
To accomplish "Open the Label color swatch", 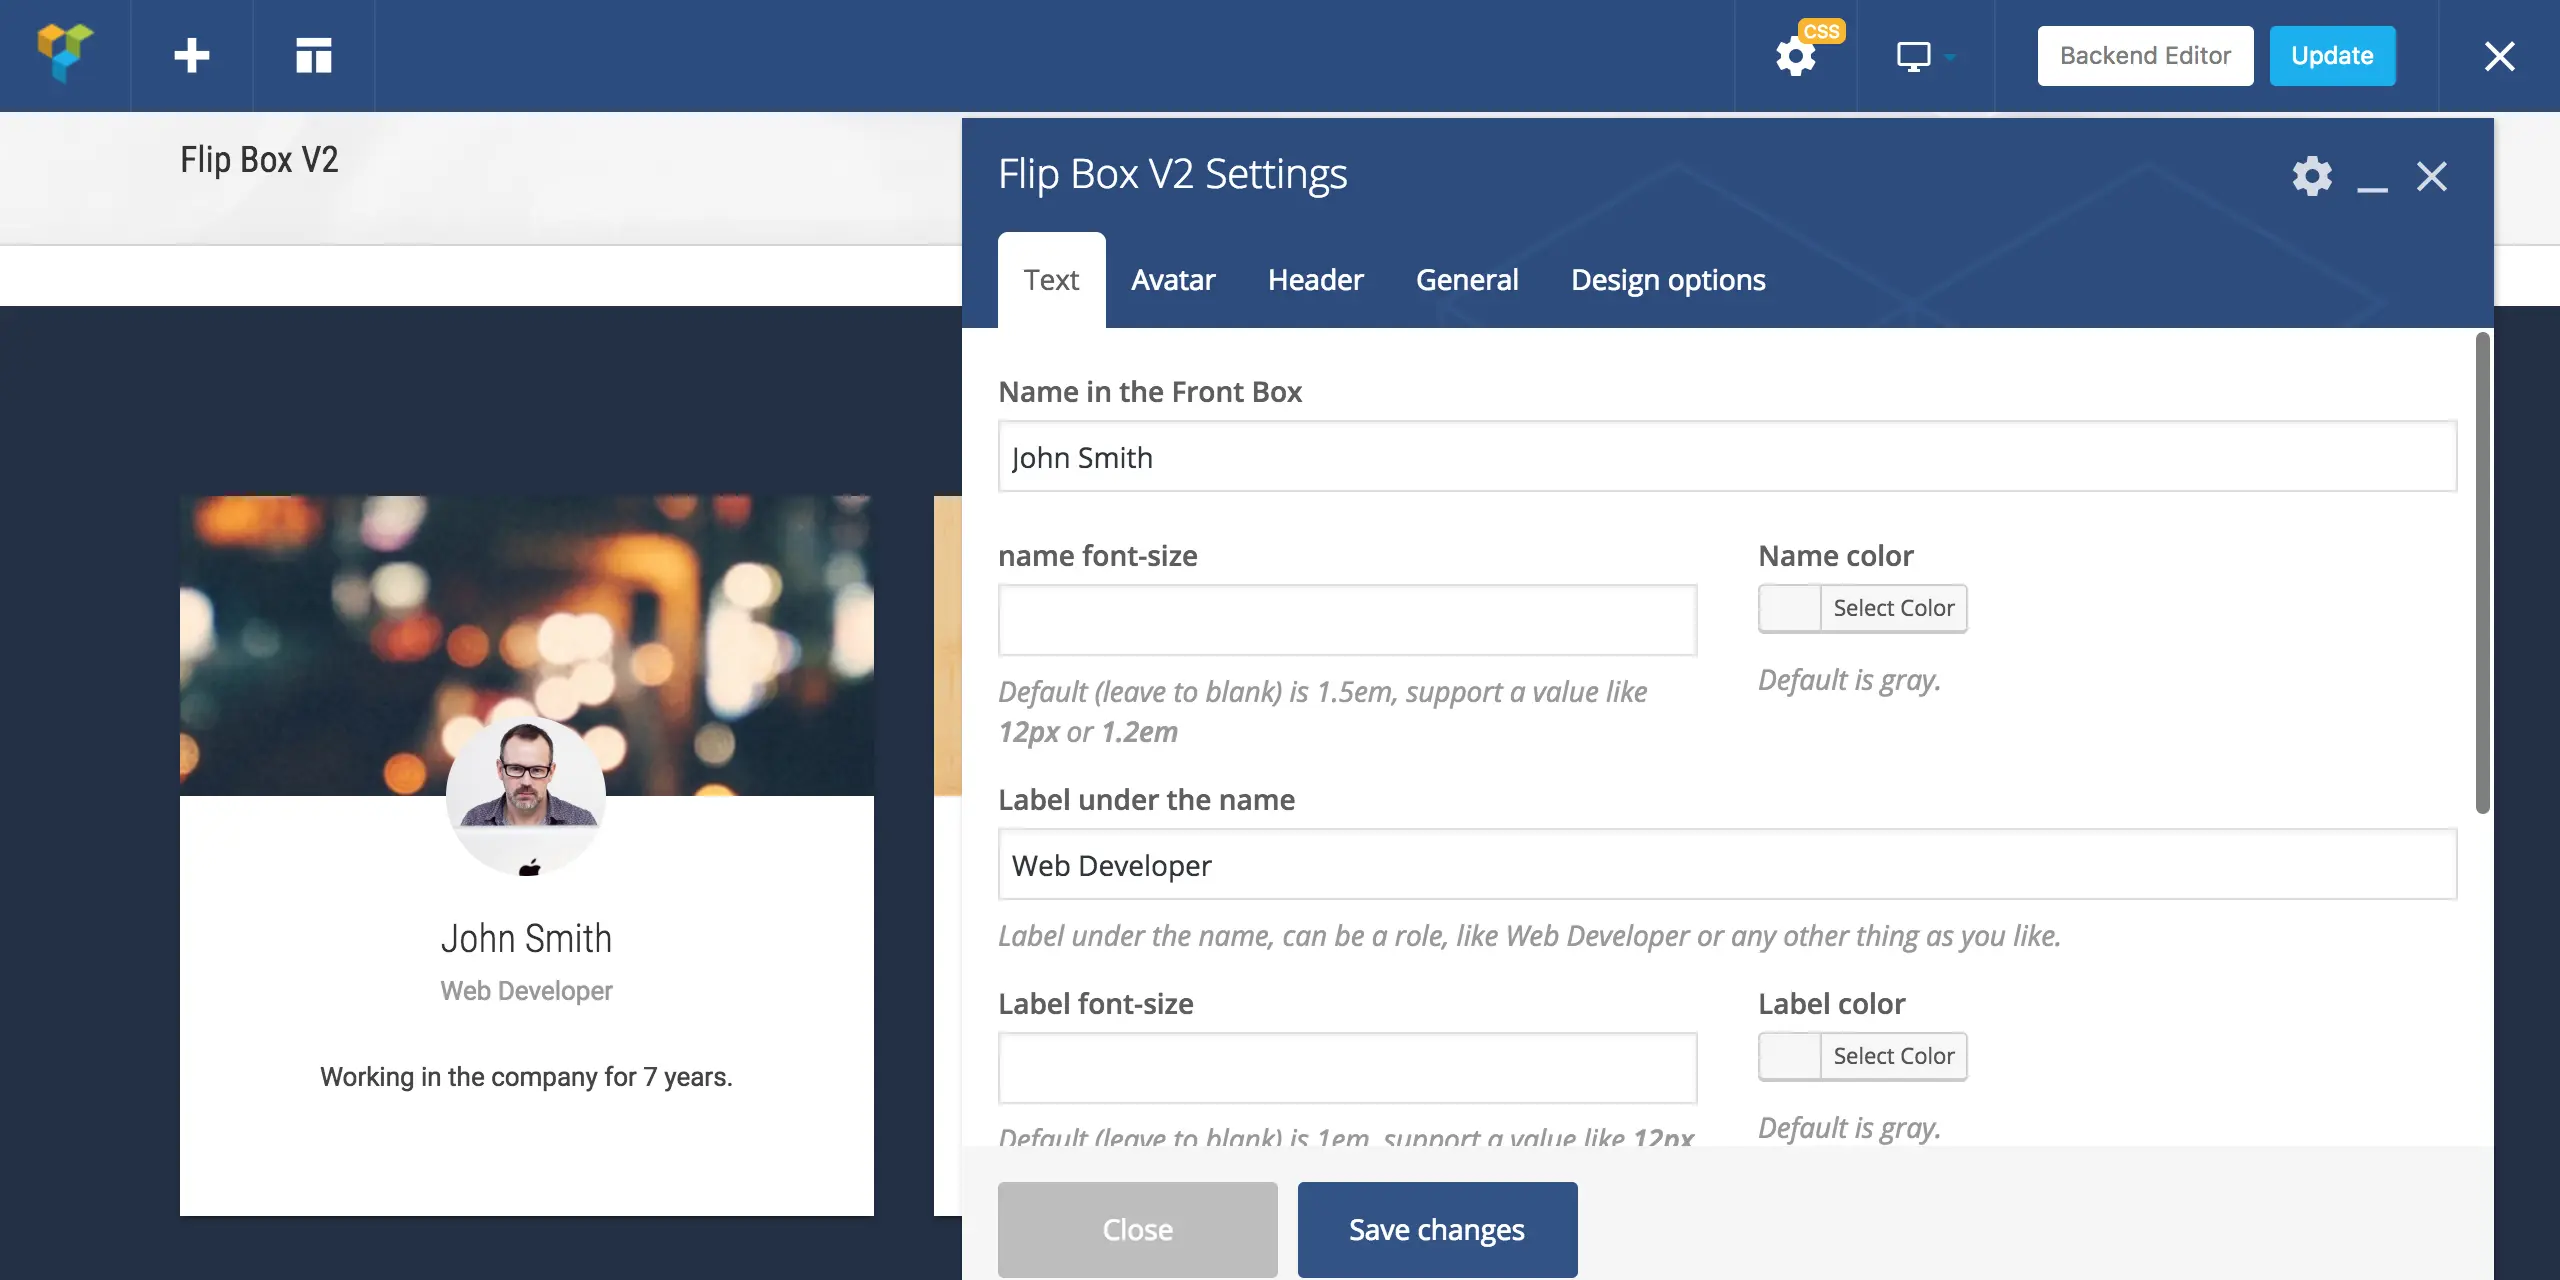I will point(1790,1056).
